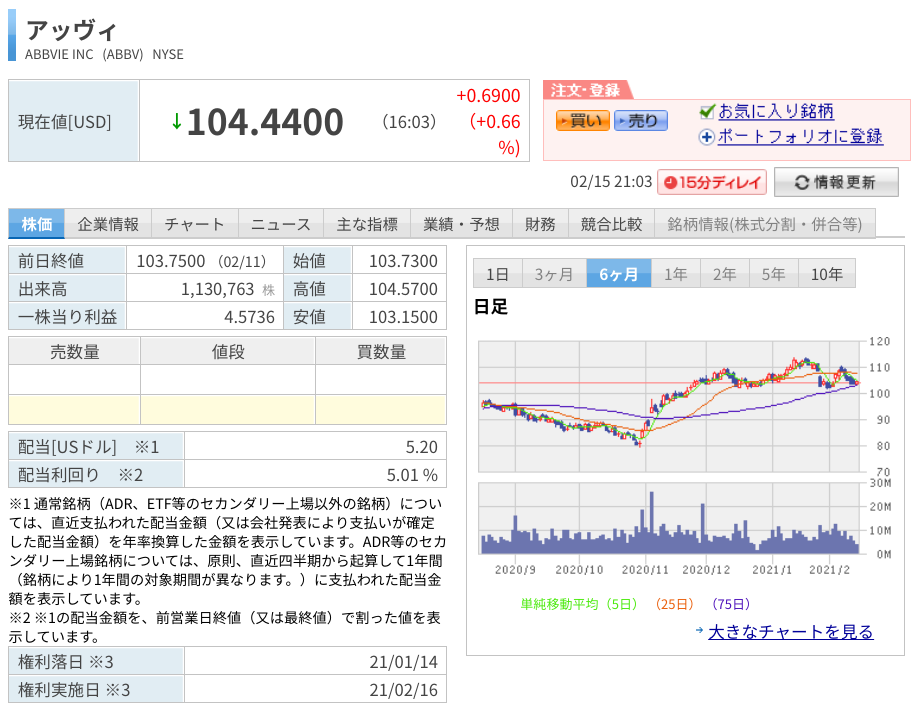Screen dimensions: 915x710
Task: Click the 日足 chart label
Action: pos(490,306)
